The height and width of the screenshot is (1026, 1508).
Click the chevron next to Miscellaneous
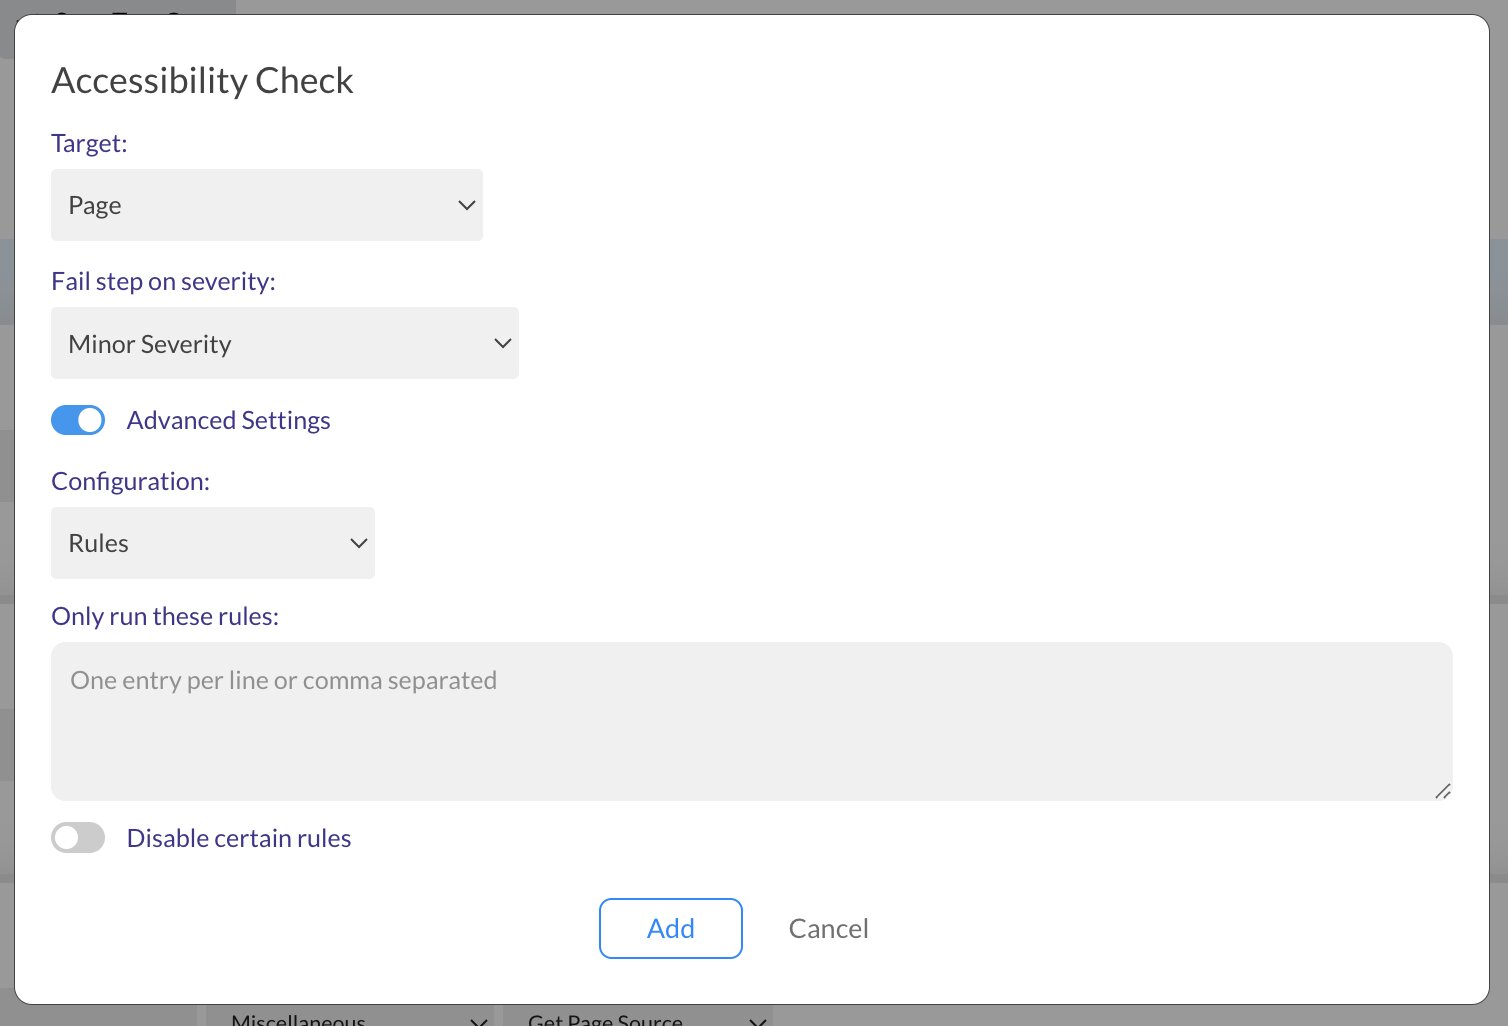point(477,1020)
